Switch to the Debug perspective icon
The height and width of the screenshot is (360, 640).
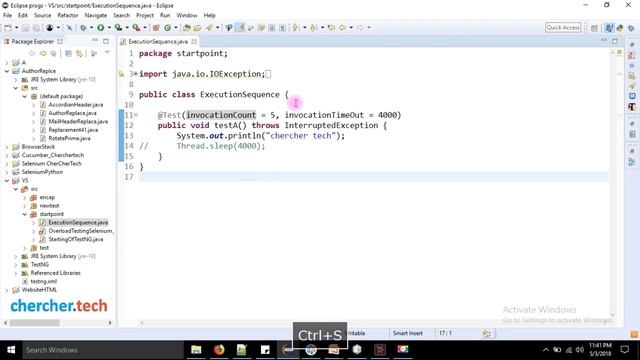[631, 28]
